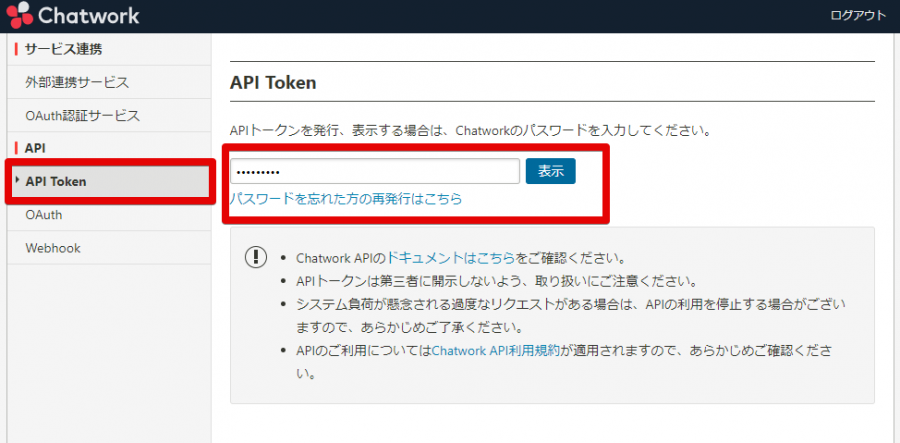Click the ログアウト logout link
Viewport: 900px width, 443px height.
point(858,15)
